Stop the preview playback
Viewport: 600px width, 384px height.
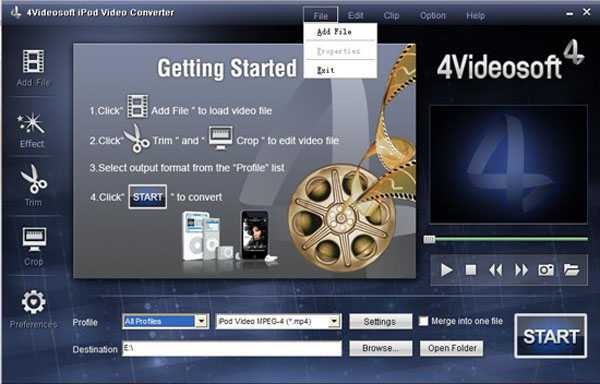[471, 270]
